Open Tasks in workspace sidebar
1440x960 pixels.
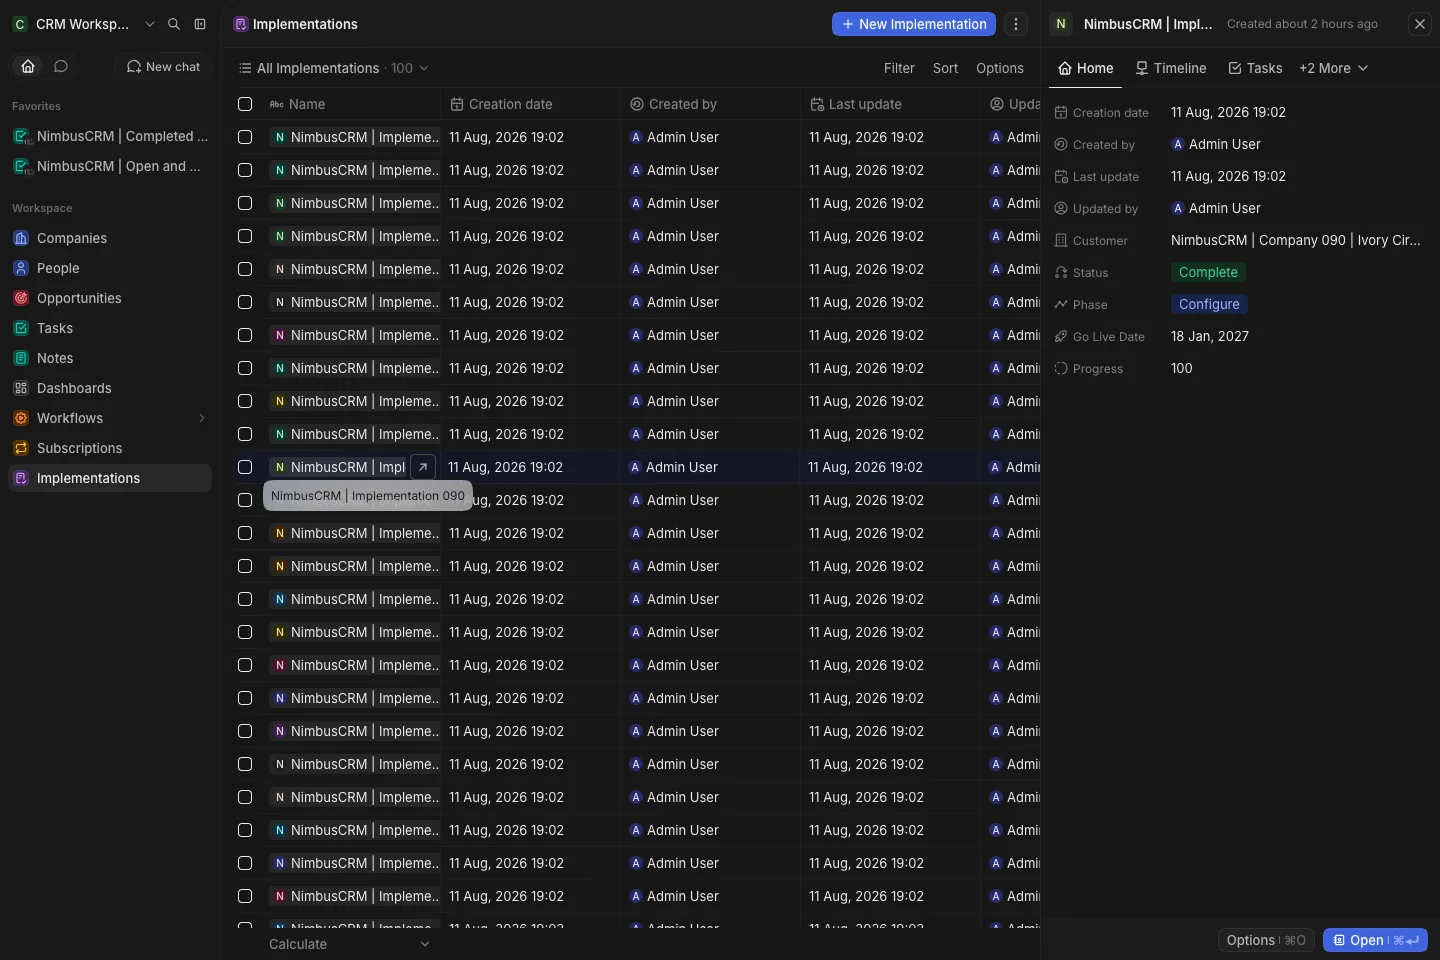click(x=110, y=328)
